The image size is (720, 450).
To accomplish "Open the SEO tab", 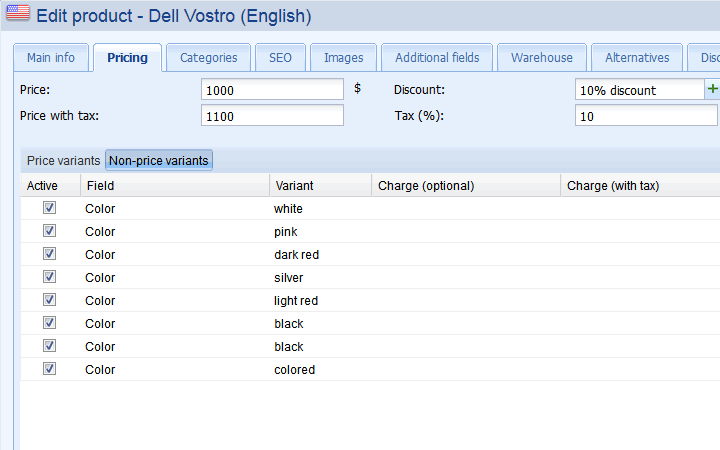I will [280, 57].
